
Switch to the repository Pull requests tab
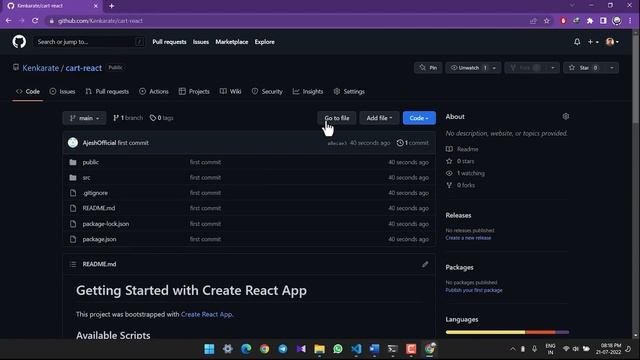(107, 91)
